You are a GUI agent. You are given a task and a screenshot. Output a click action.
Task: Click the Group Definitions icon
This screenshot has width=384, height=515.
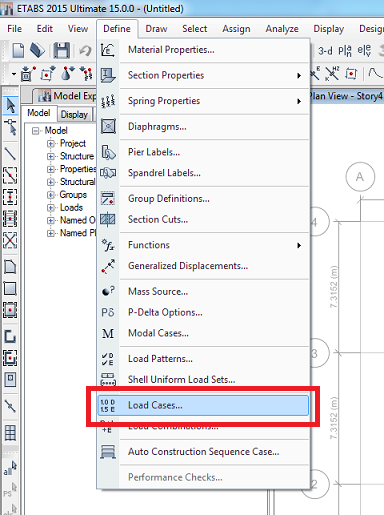click(x=108, y=198)
